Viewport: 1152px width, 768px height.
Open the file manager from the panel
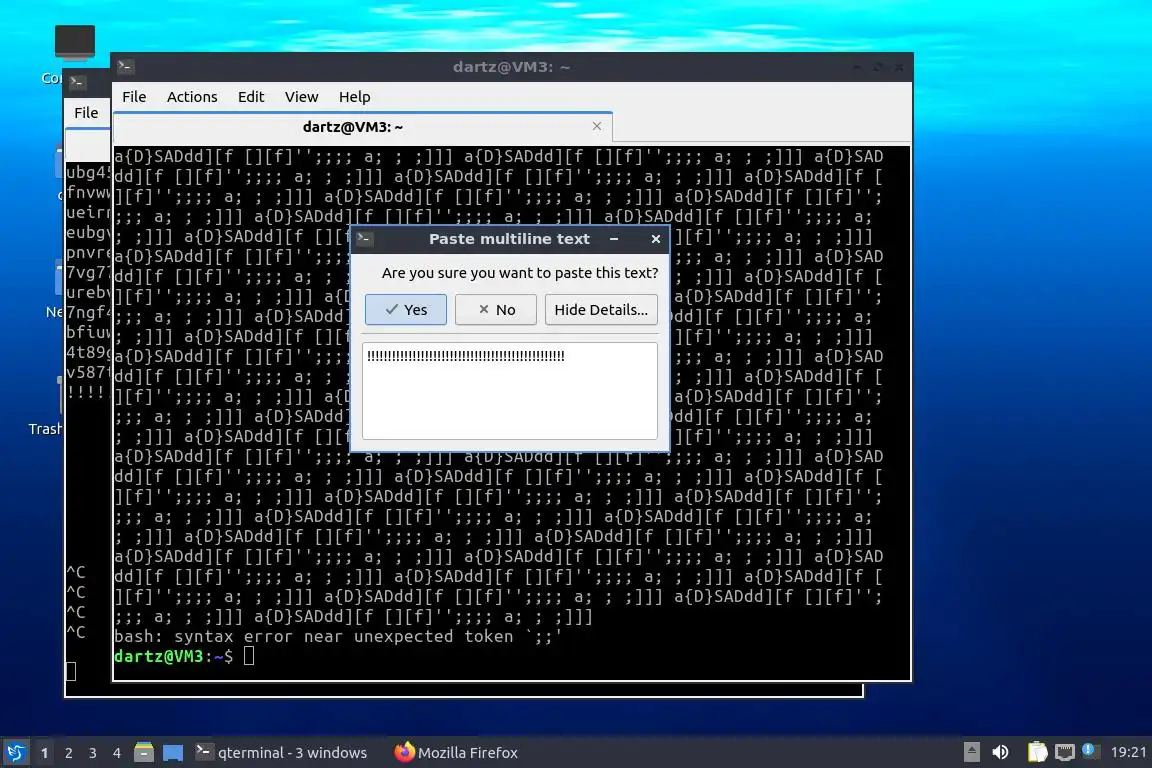point(144,753)
